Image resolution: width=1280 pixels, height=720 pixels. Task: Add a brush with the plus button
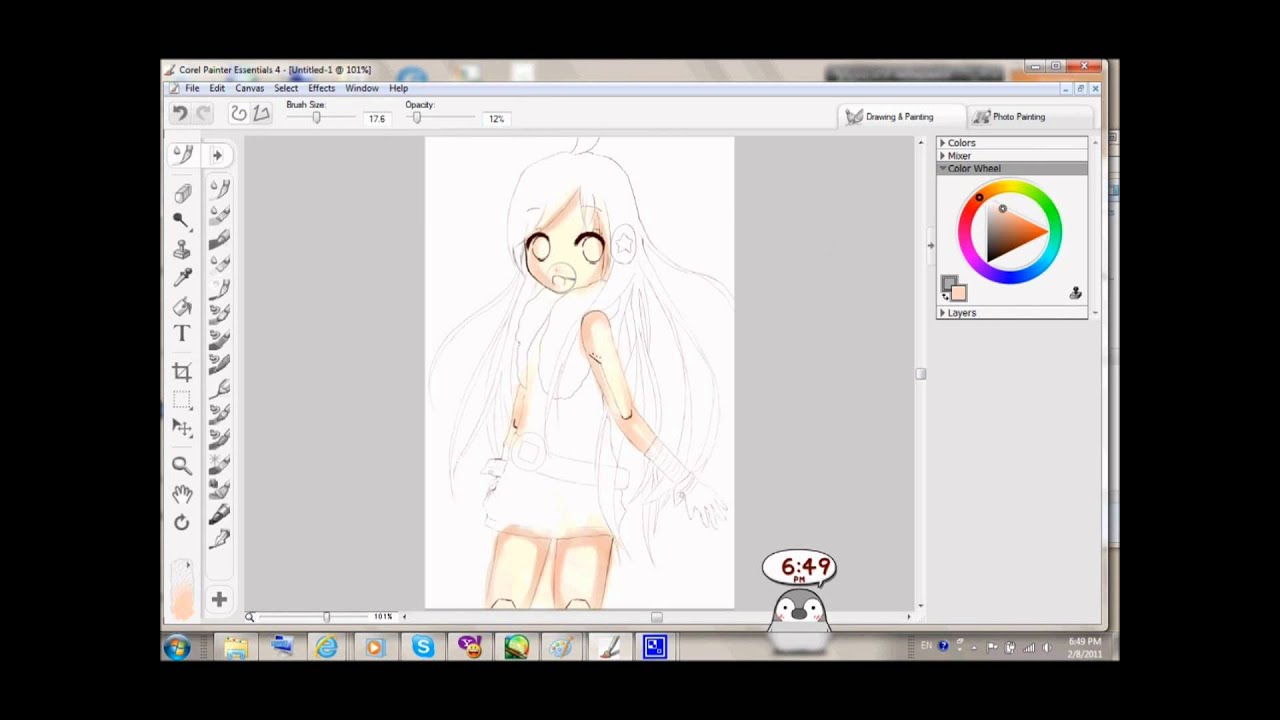pyautogui.click(x=218, y=599)
